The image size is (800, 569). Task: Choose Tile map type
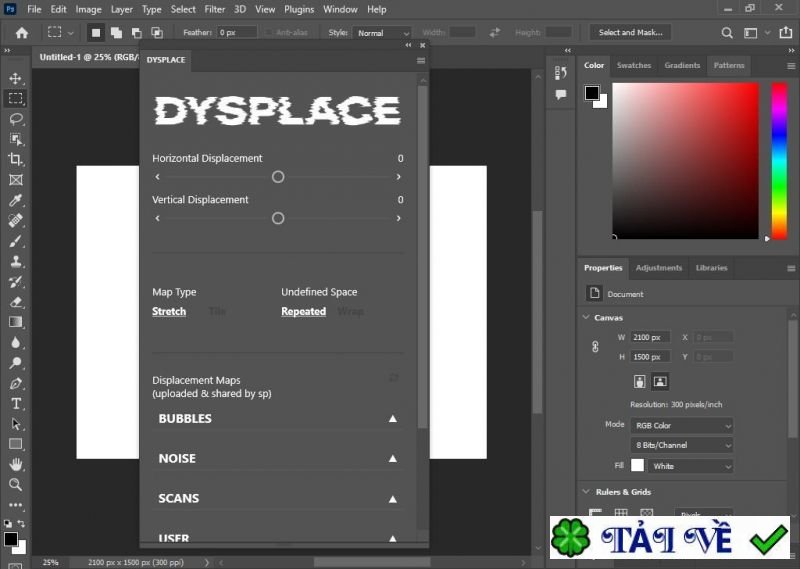(x=217, y=311)
